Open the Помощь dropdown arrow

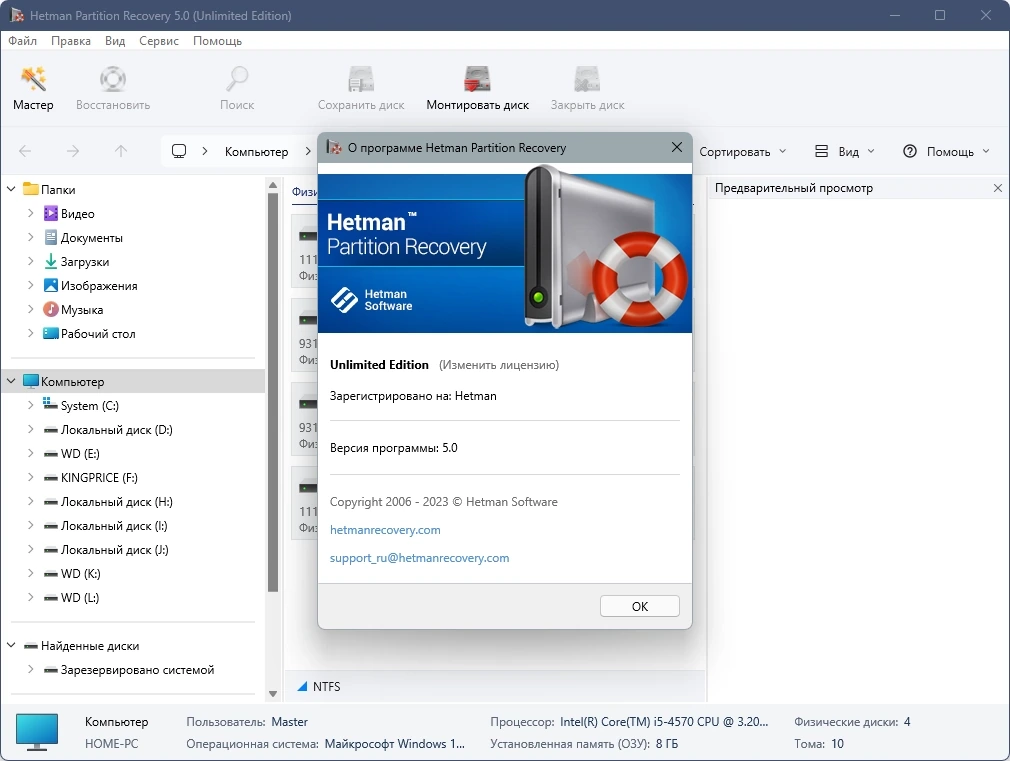(986, 151)
